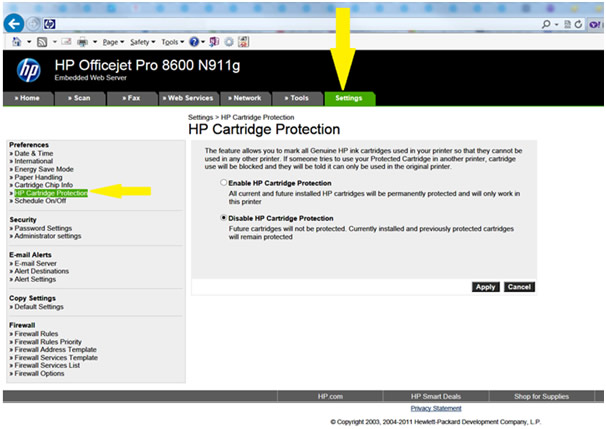Viewport: 606px width, 429px height.
Task: Open the Privacy Statement link
Action: tap(436, 409)
